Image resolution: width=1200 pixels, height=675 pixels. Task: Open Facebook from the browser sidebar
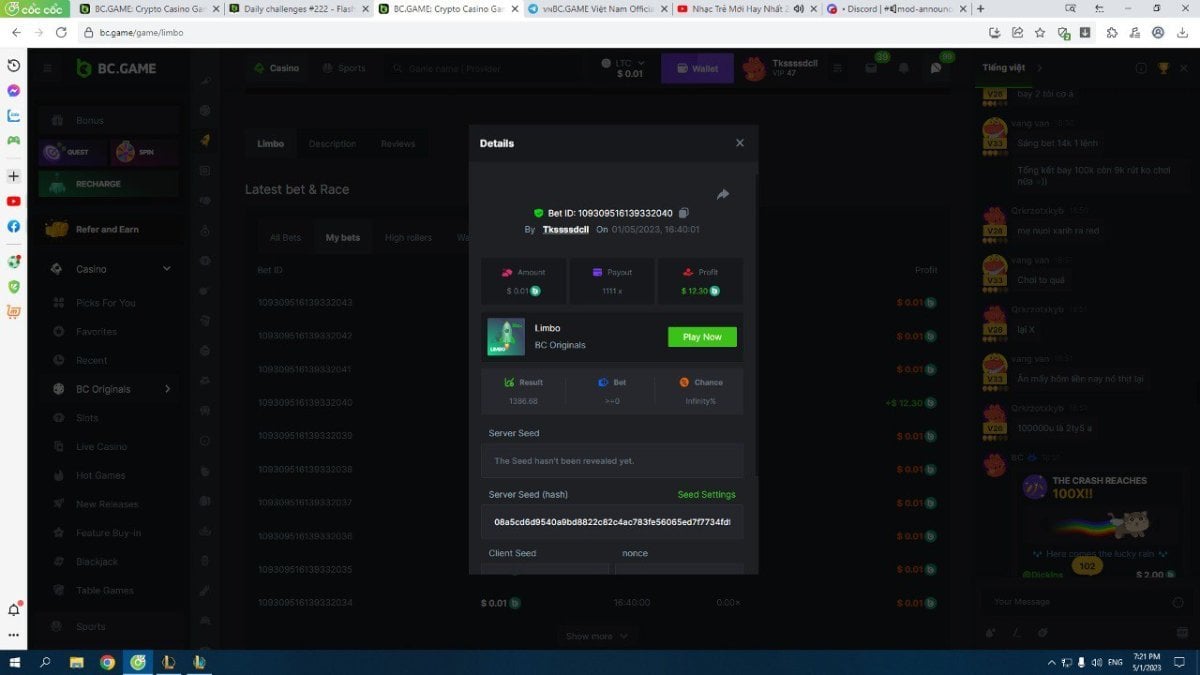pos(13,226)
